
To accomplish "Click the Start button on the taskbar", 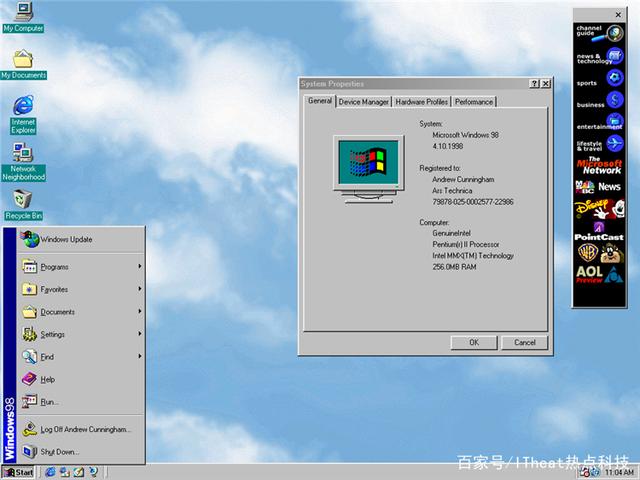I will tap(19, 472).
